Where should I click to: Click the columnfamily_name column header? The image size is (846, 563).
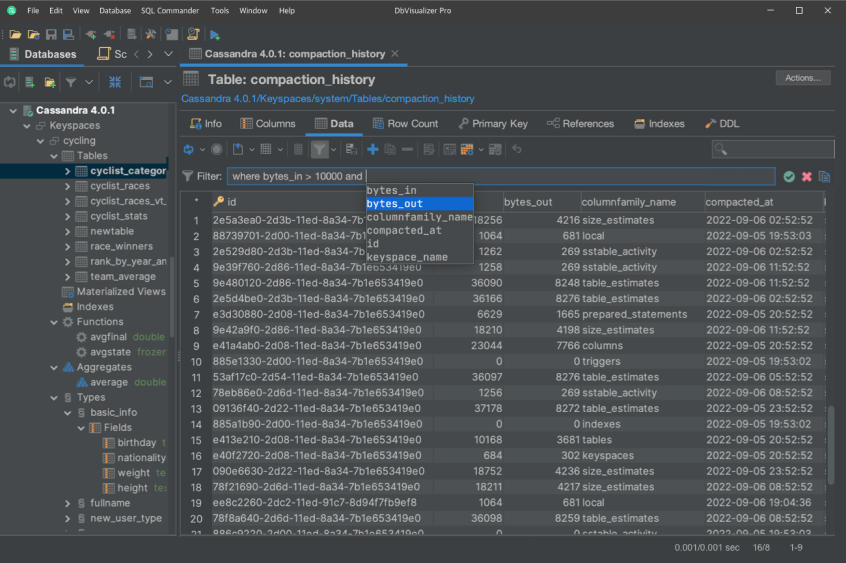[x=642, y=202]
